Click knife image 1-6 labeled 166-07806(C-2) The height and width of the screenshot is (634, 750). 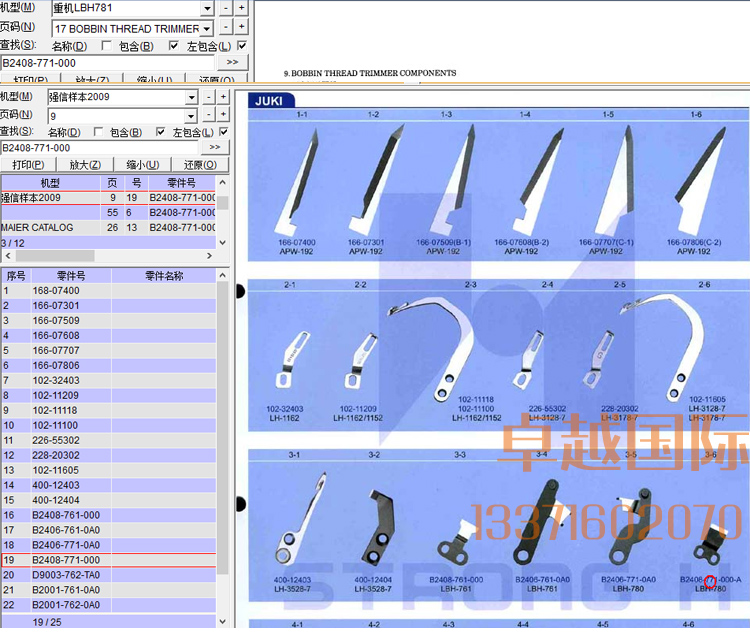(x=700, y=181)
